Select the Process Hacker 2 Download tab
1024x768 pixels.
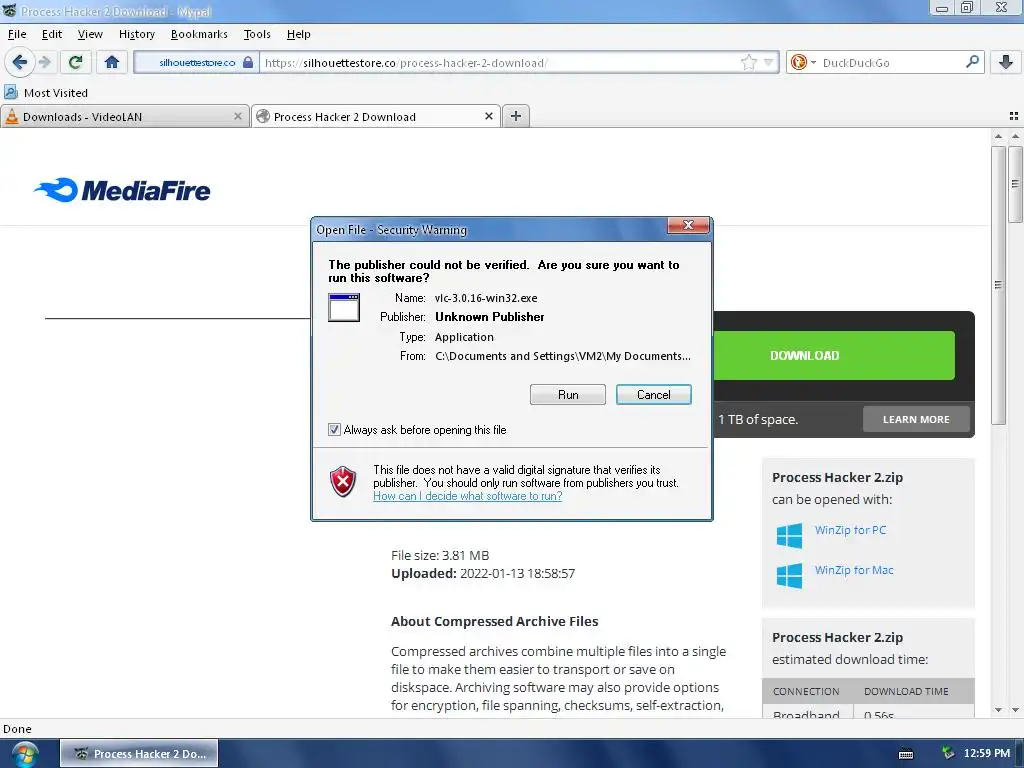click(x=376, y=116)
